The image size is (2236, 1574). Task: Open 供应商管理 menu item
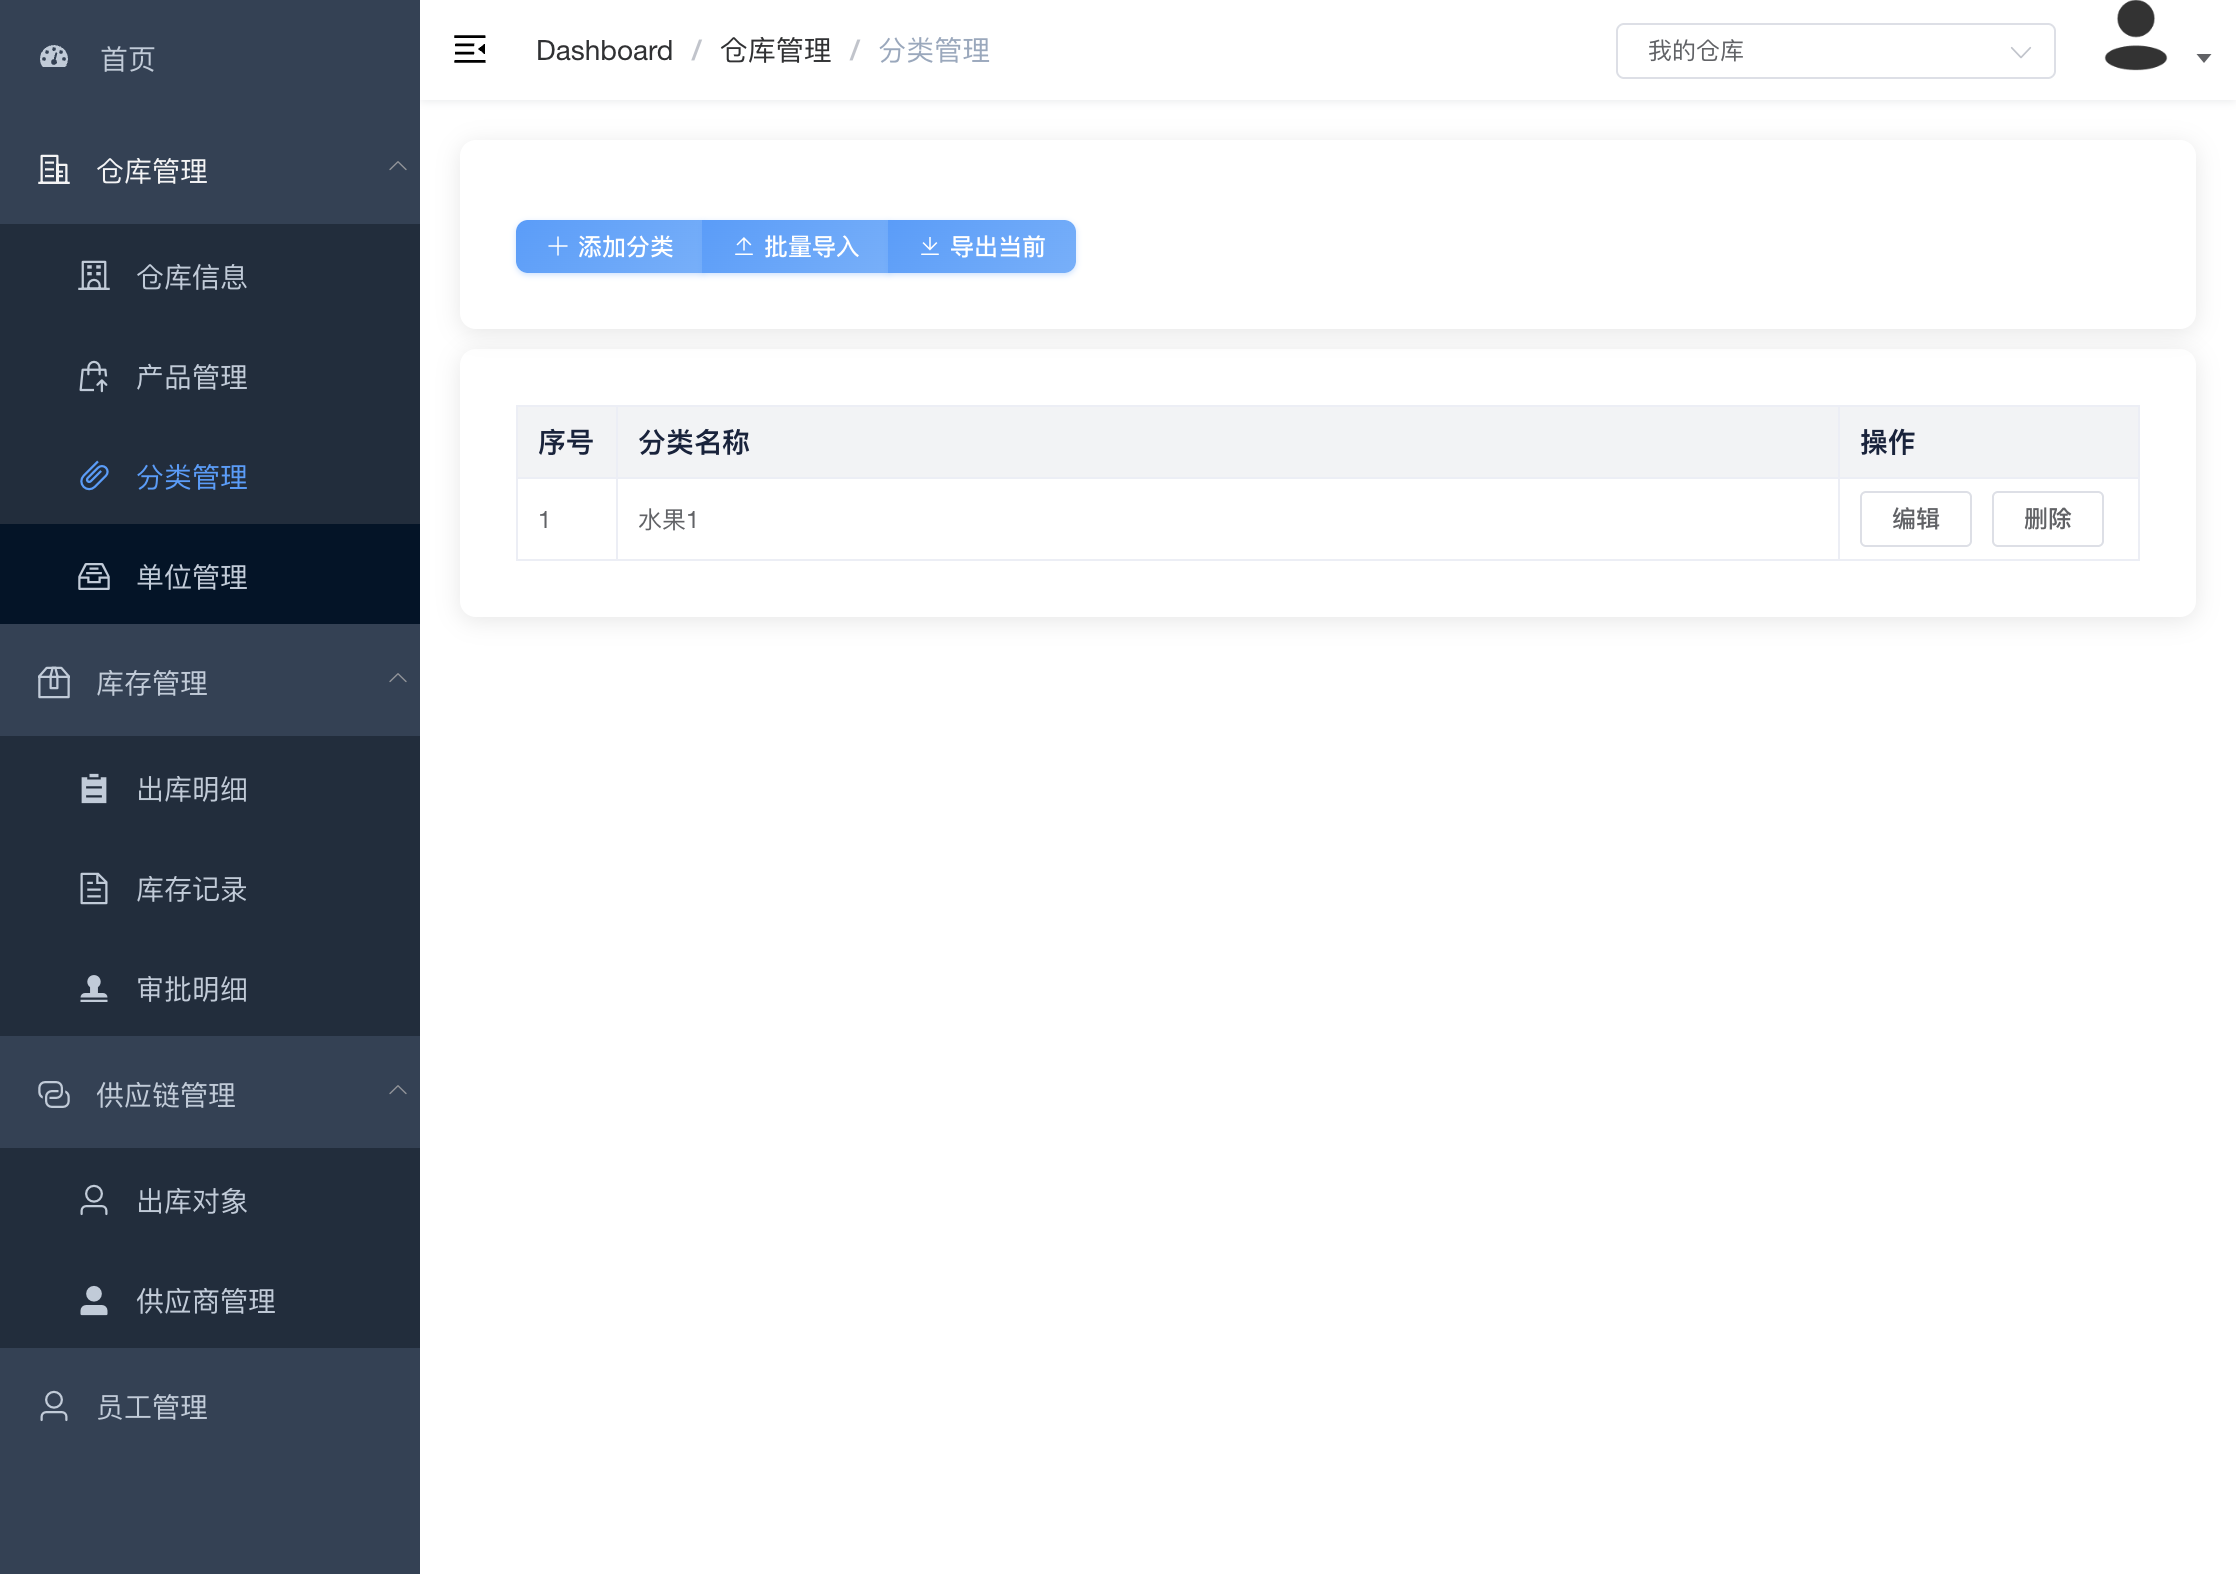pyautogui.click(x=206, y=1301)
